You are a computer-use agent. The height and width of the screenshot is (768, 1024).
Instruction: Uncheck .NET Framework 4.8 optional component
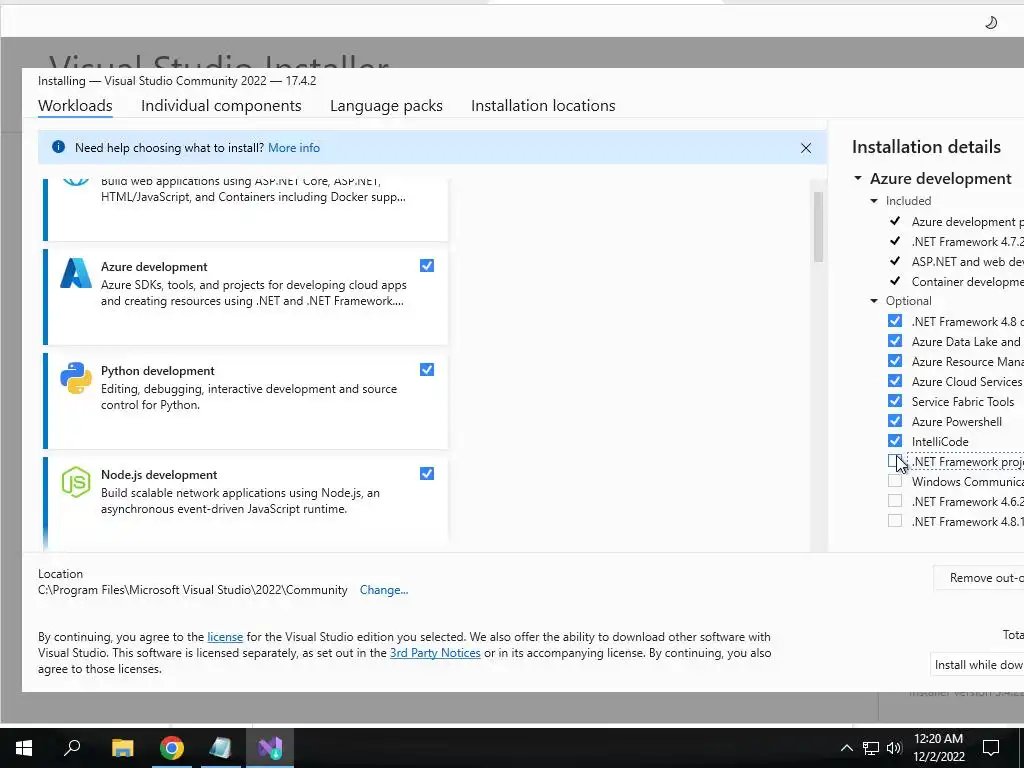coord(895,321)
